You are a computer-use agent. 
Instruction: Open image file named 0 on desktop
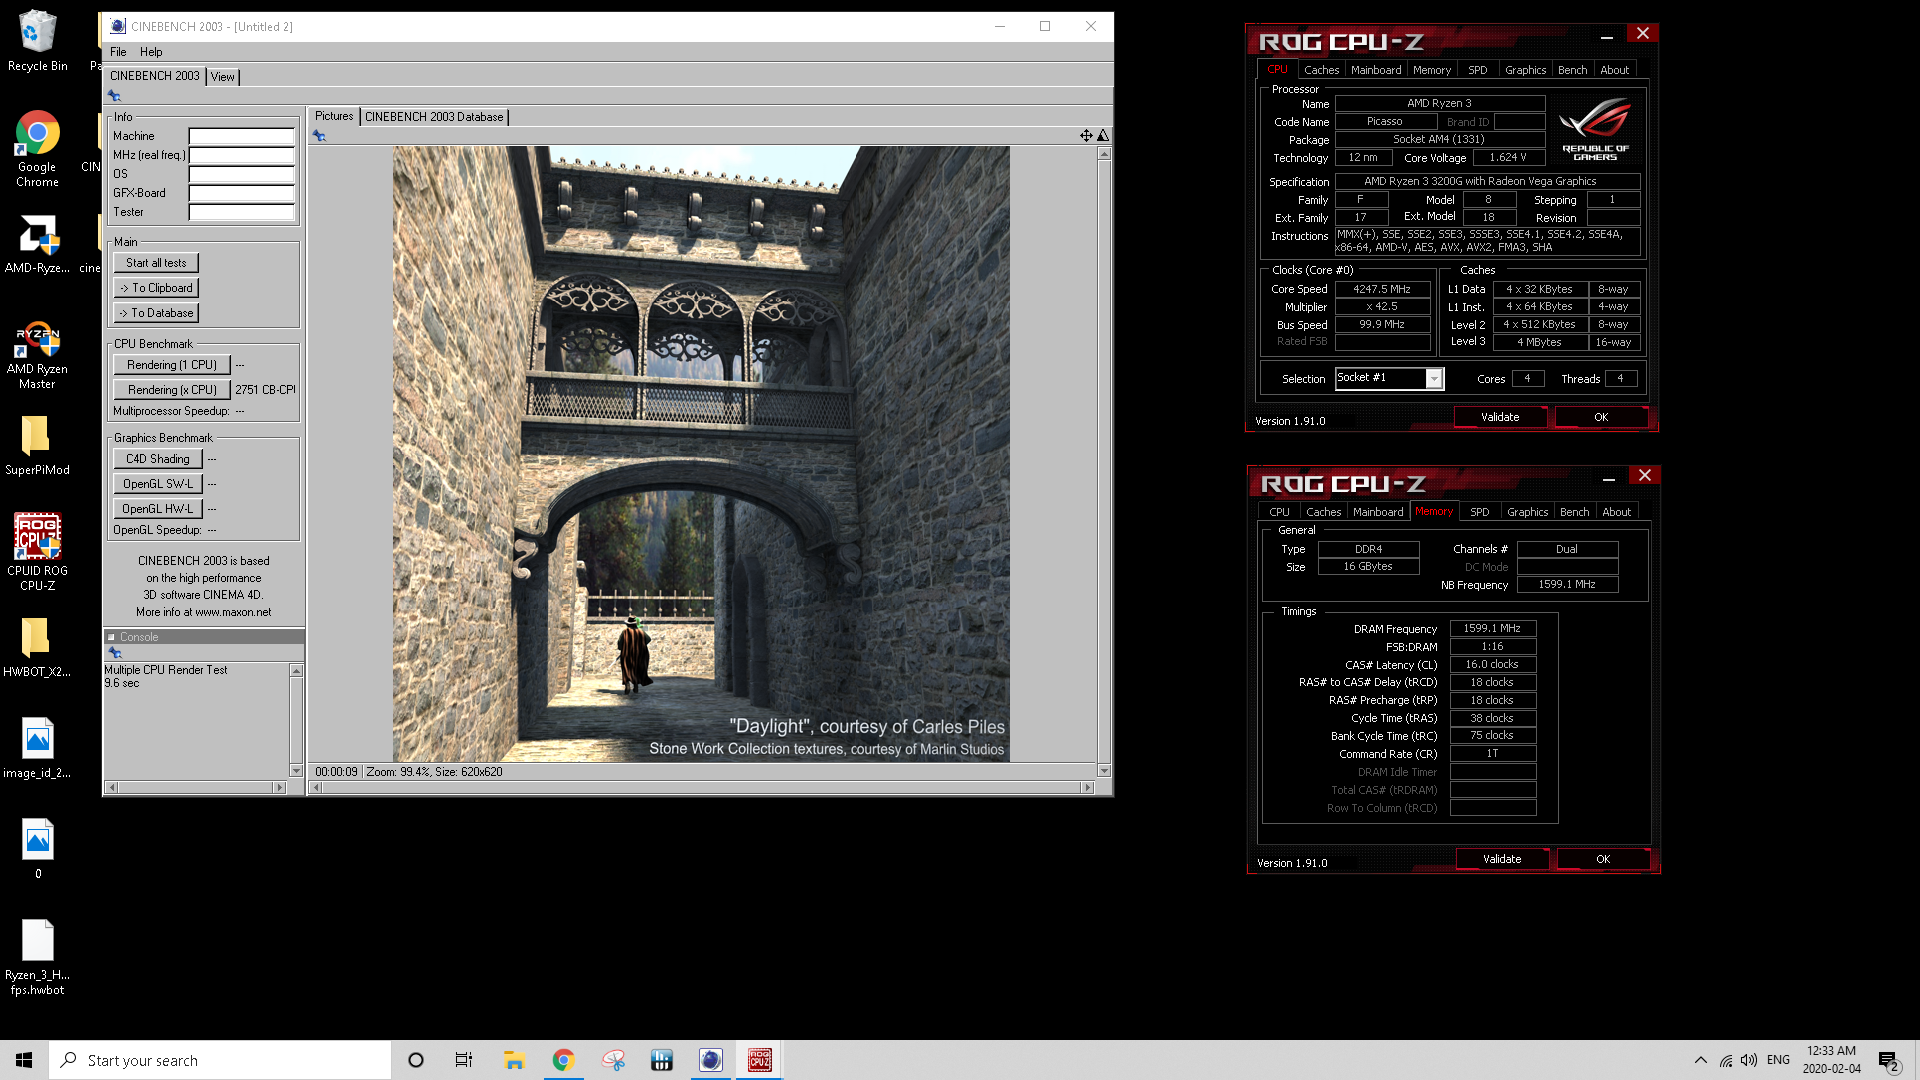click(37, 849)
